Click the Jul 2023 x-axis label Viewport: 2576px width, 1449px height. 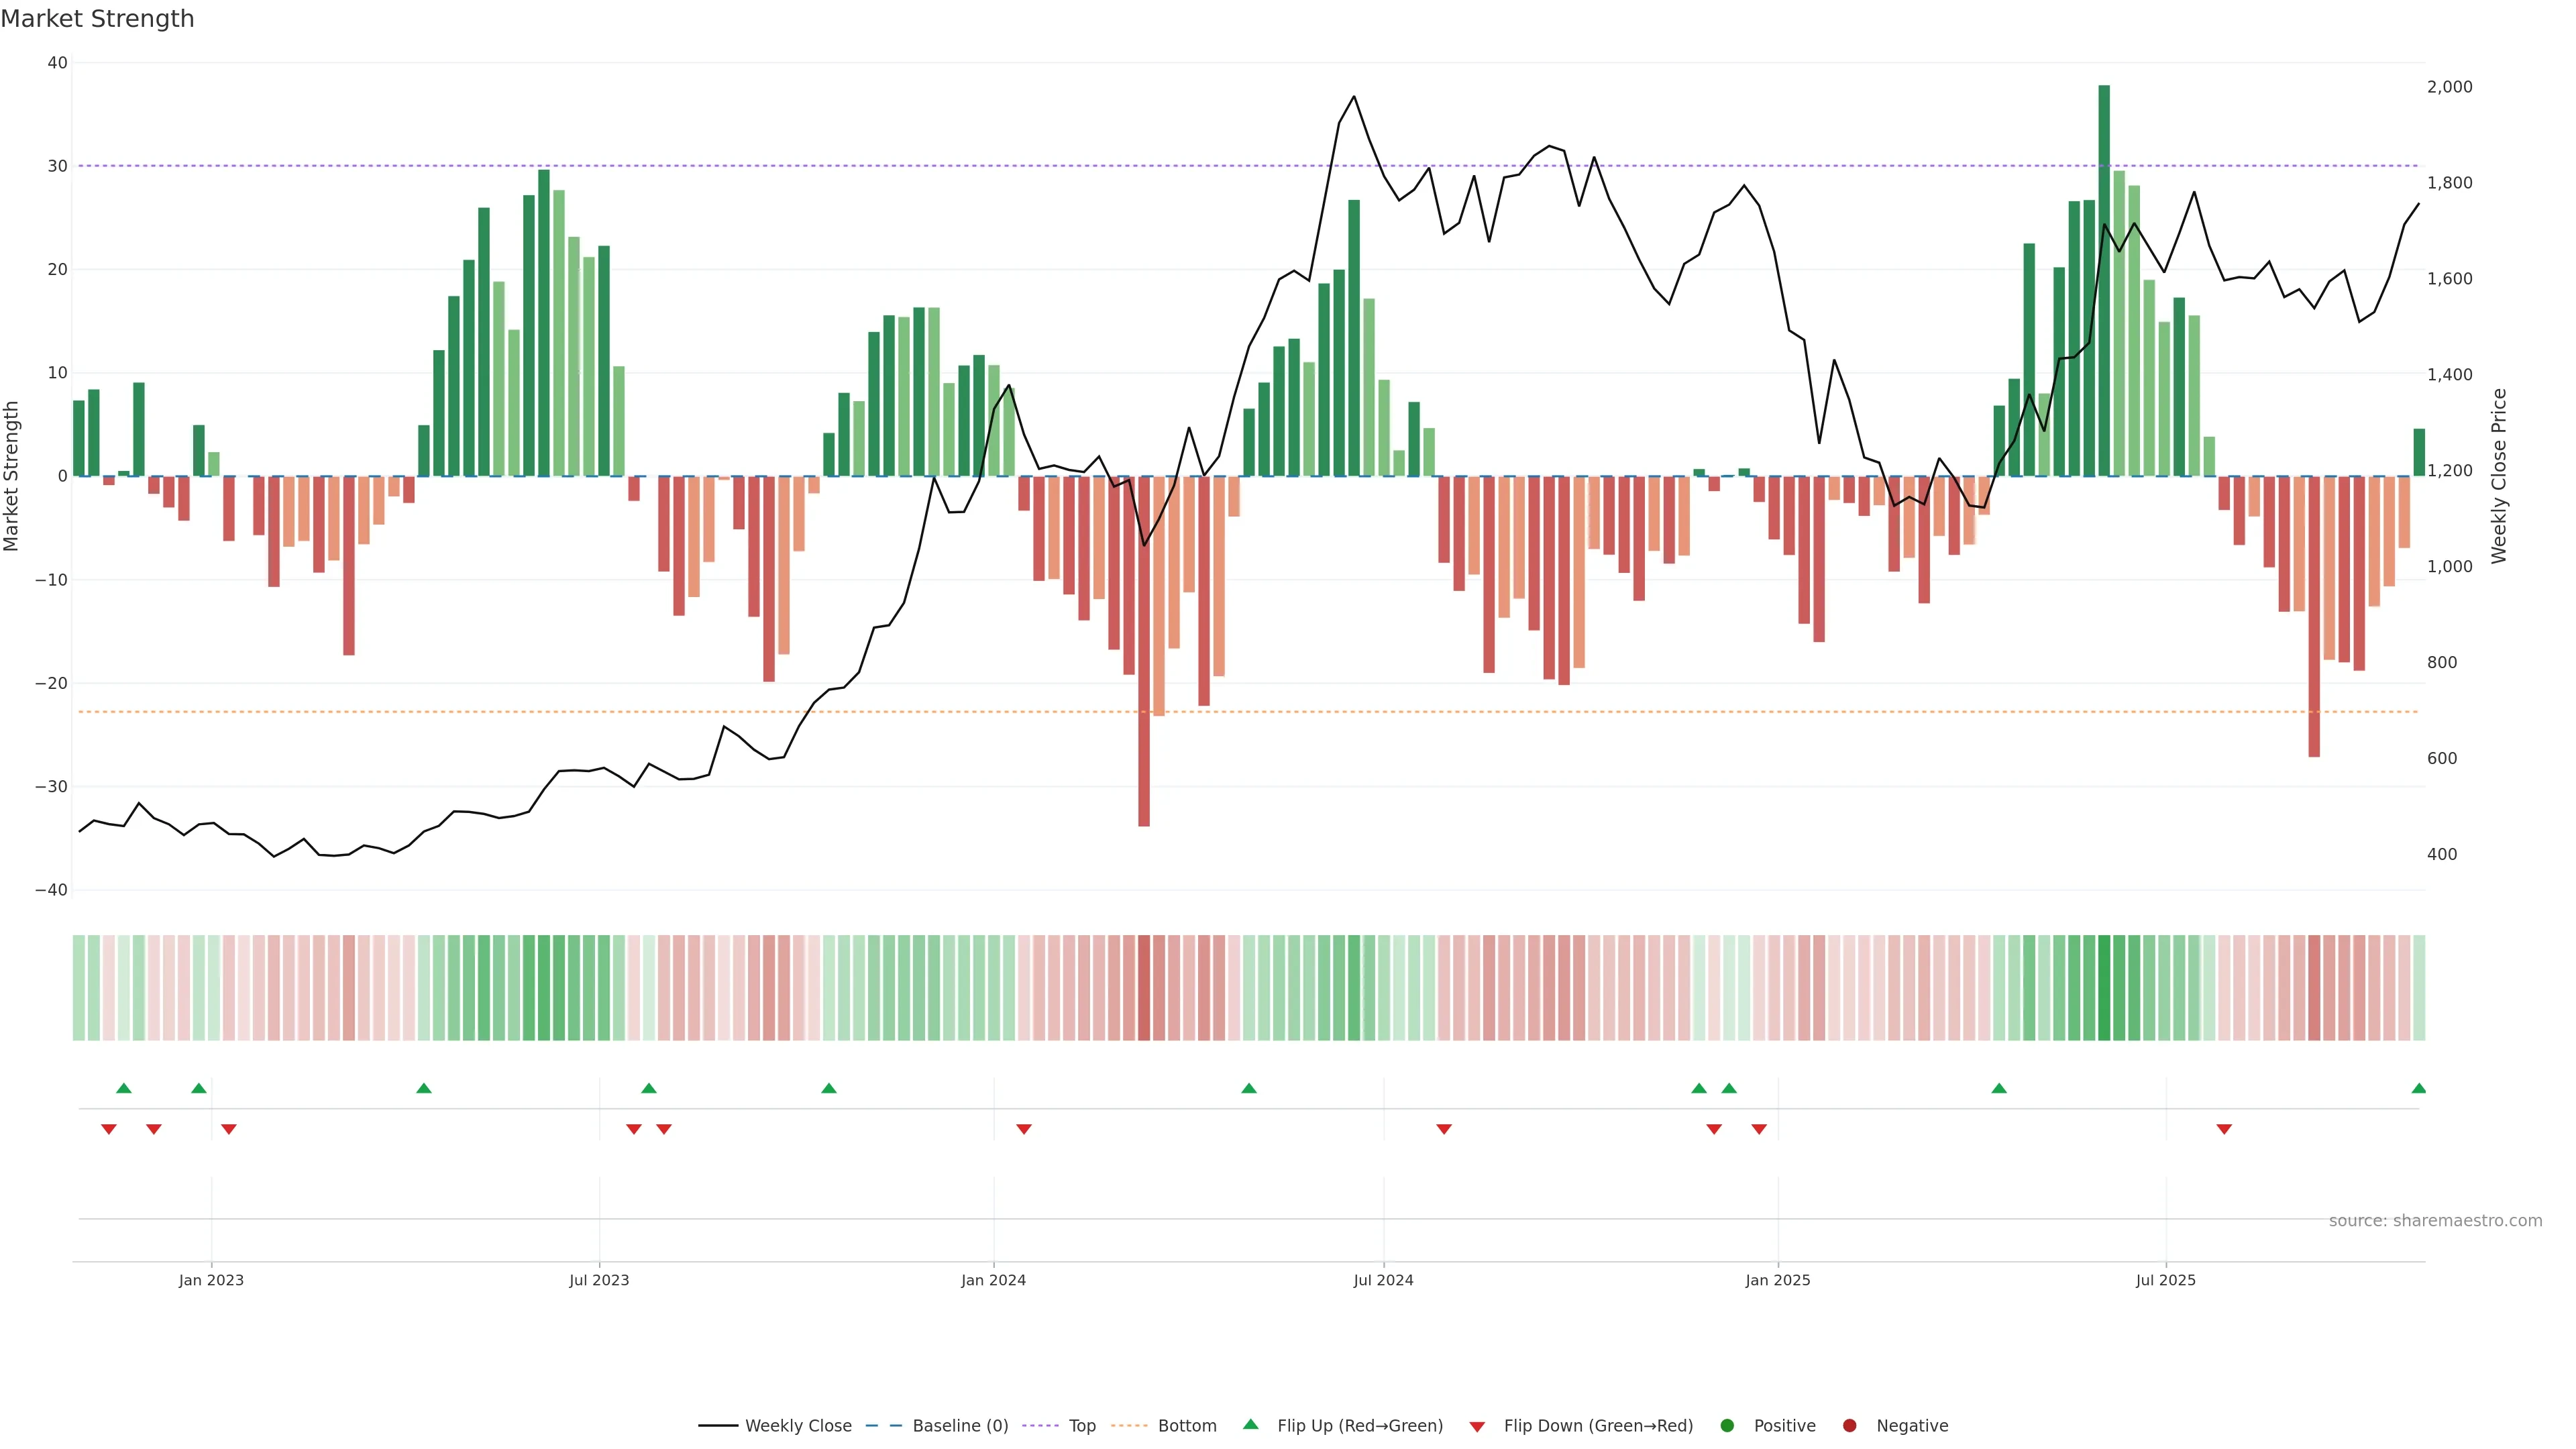[599, 1280]
